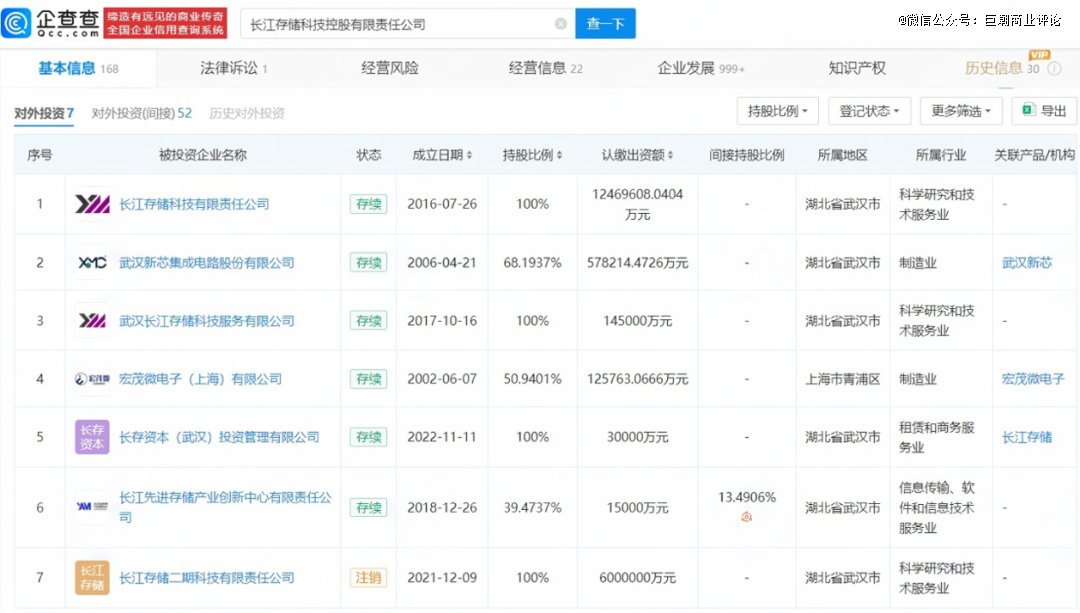This screenshot has height=613, width=1080.
Task: Click the 租赁和商务服务业 industry cell
Action: click(x=937, y=437)
